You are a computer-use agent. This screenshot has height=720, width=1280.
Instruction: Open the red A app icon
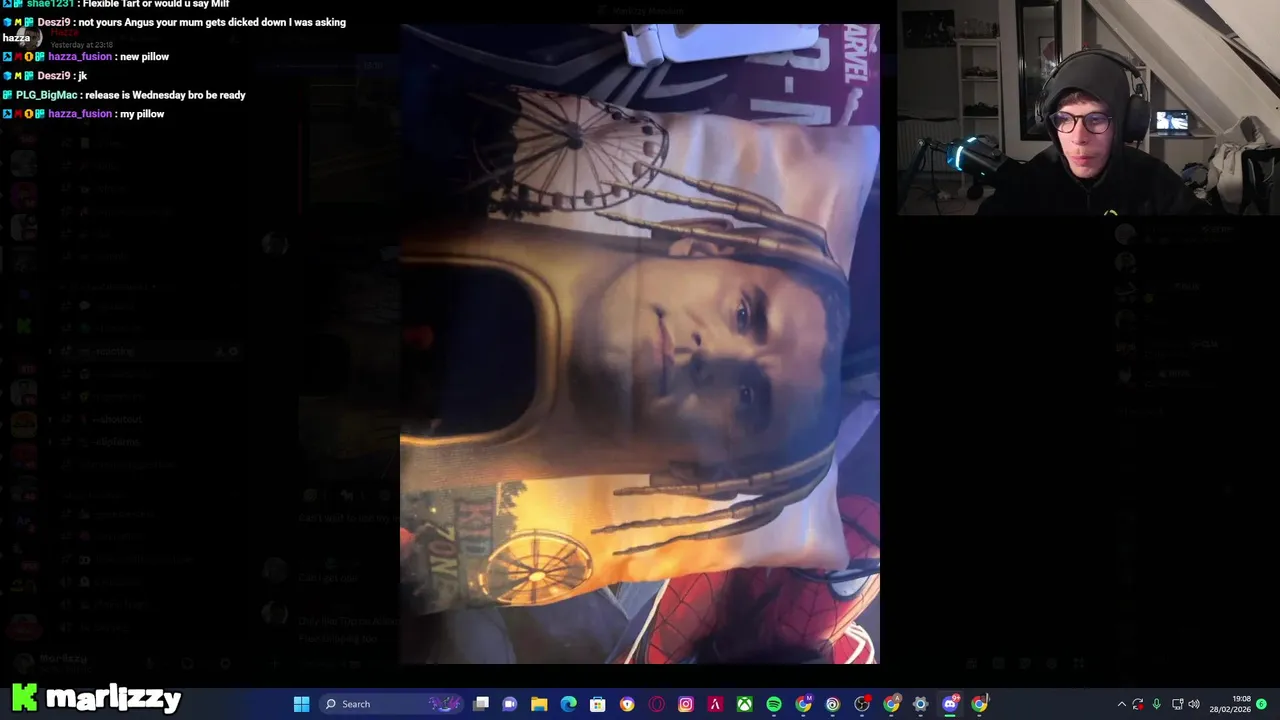coord(715,704)
